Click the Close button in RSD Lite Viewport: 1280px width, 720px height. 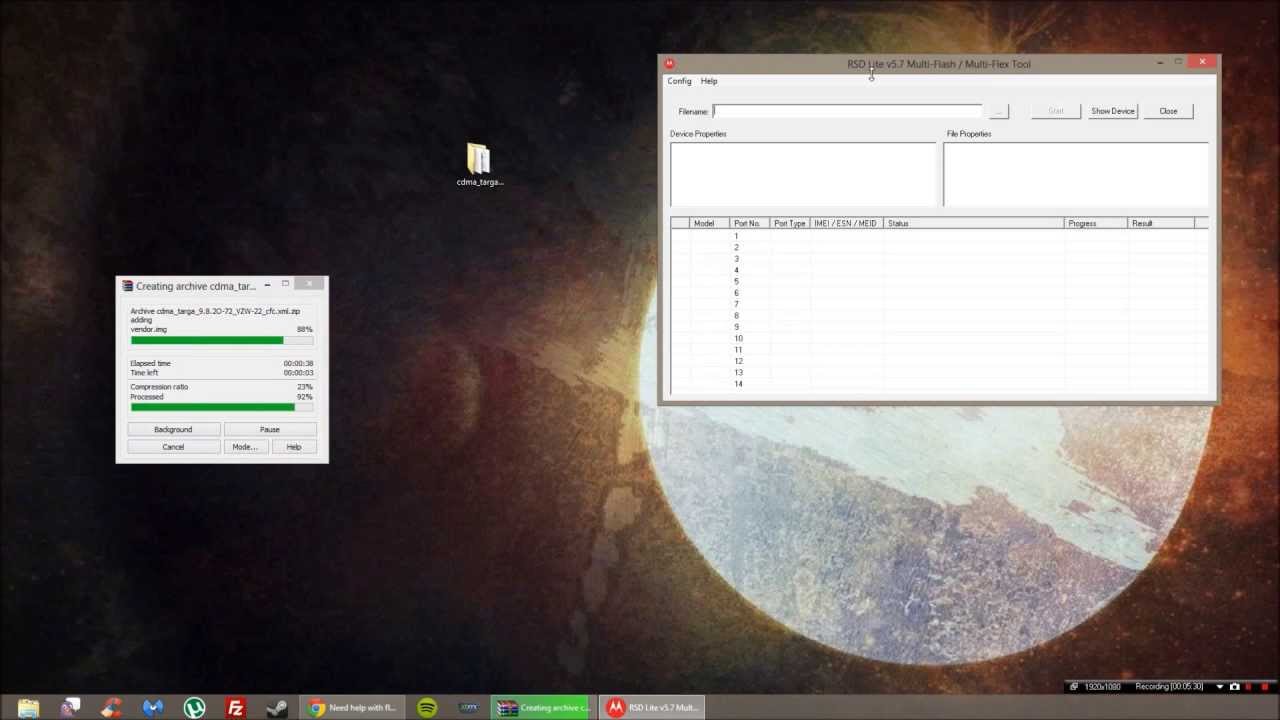coord(1168,111)
